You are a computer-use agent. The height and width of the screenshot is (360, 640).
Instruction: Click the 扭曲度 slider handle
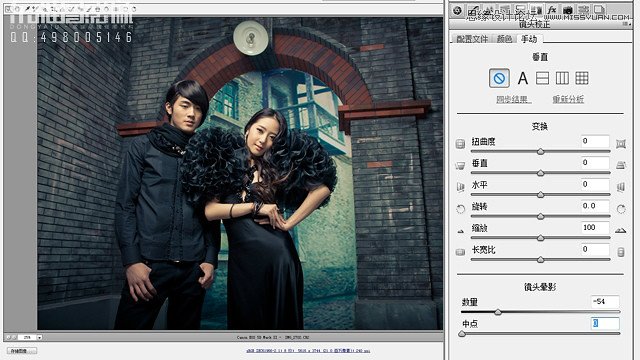[x=540, y=151]
